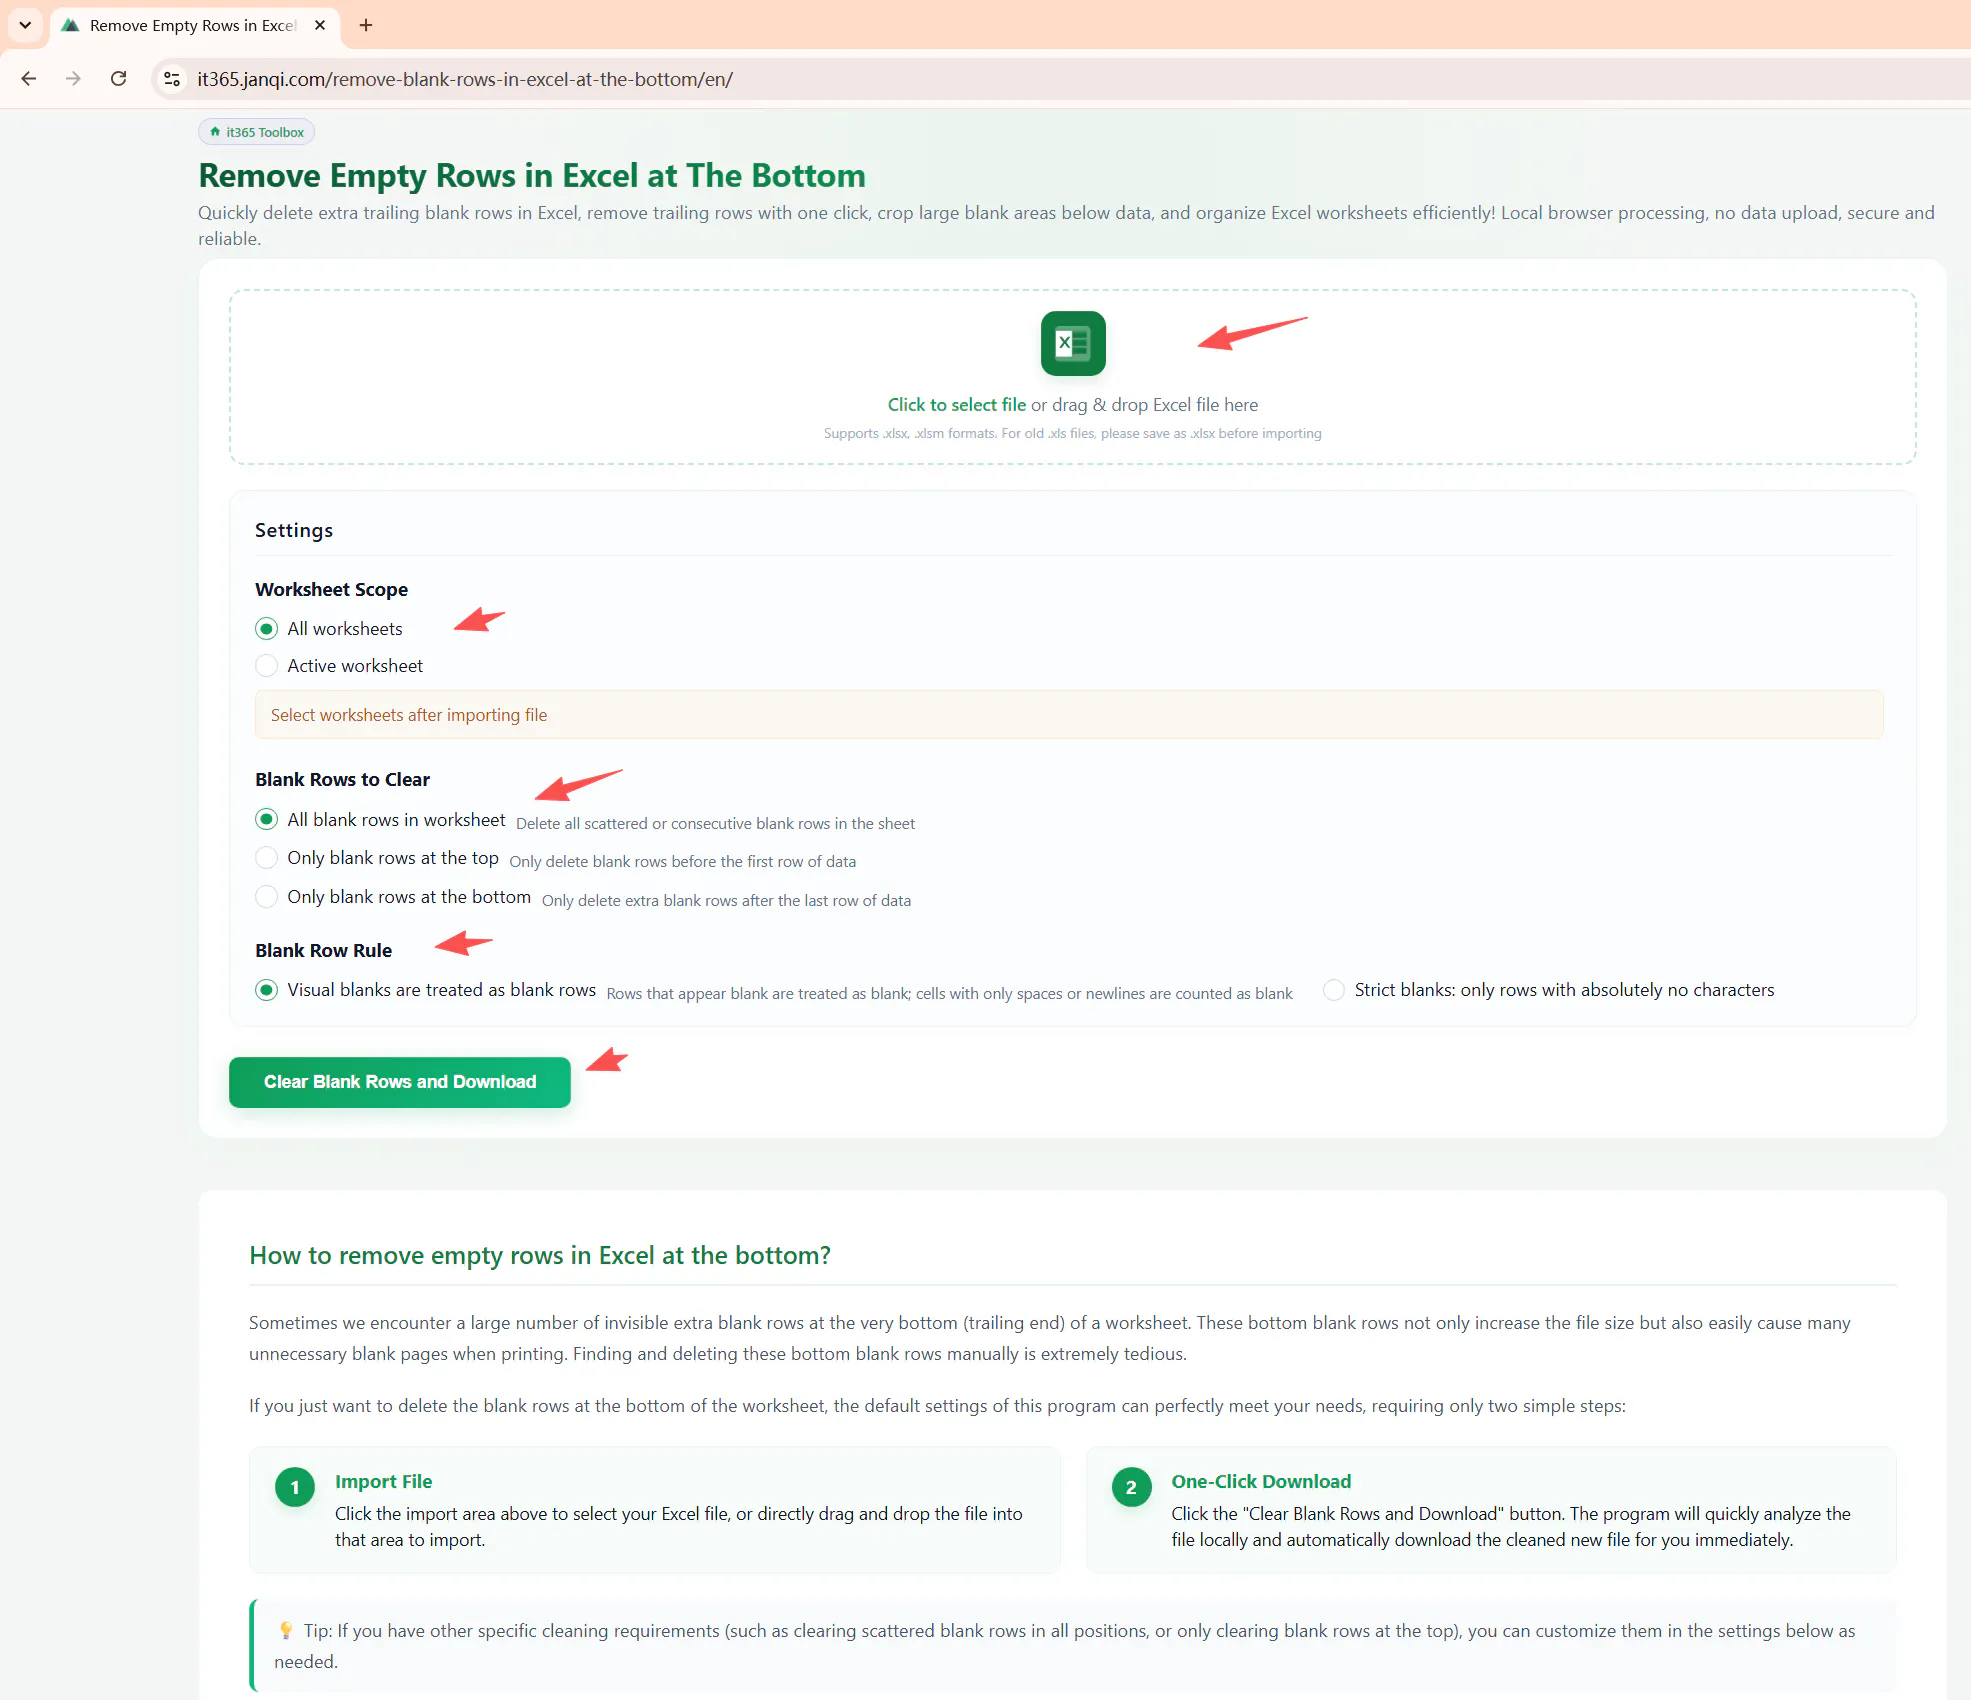Click the 'One-Click Download' step heading
Image resolution: width=1971 pixels, height=1700 pixels.
(x=1261, y=1481)
